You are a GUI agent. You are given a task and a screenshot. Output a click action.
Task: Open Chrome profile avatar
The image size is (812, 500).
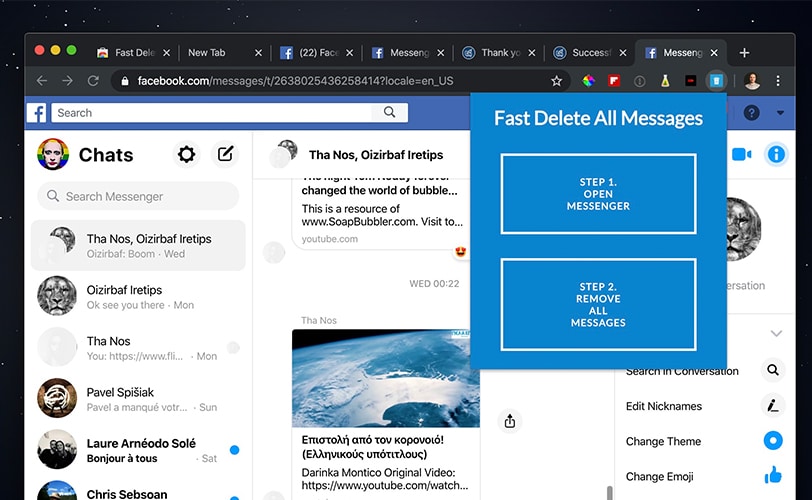pyautogui.click(x=752, y=81)
